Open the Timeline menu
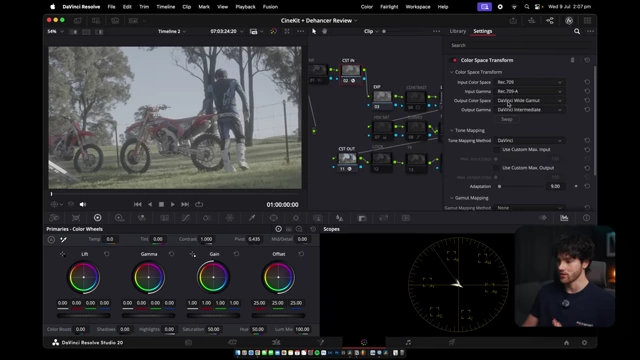The width and height of the screenshot is (640, 360). point(166,7)
